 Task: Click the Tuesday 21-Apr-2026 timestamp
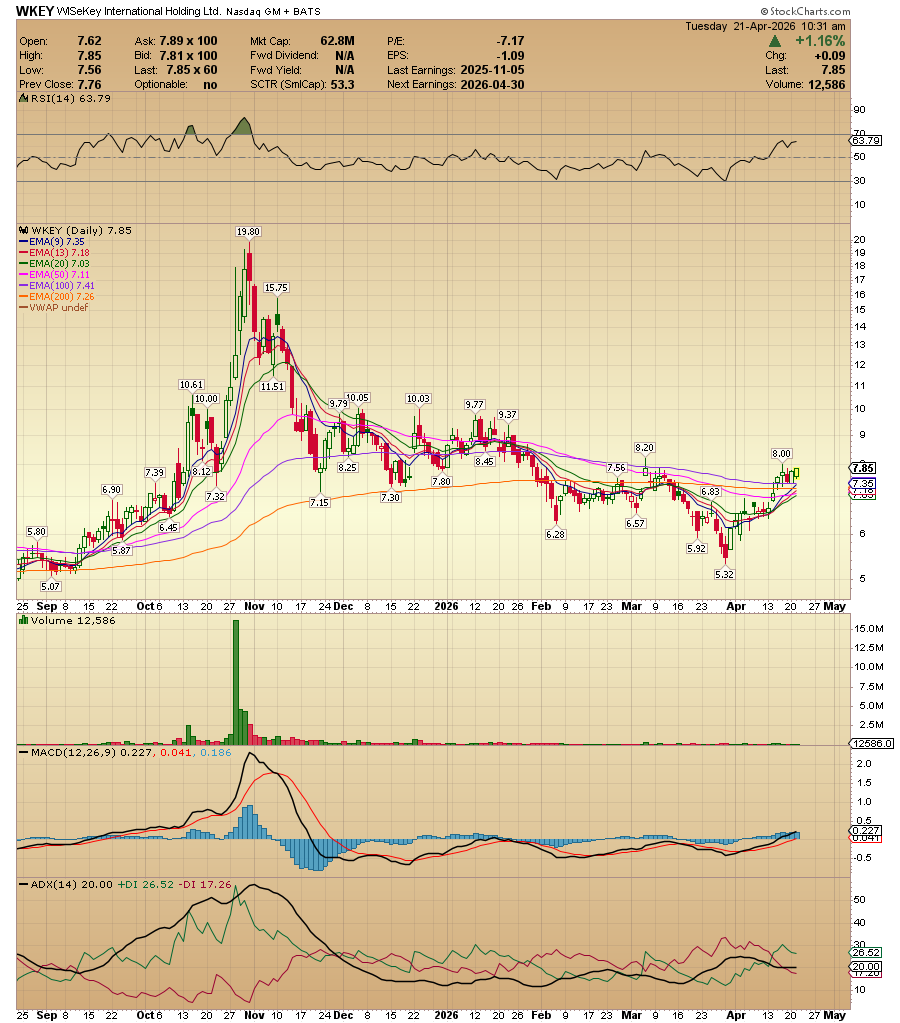coord(766,26)
